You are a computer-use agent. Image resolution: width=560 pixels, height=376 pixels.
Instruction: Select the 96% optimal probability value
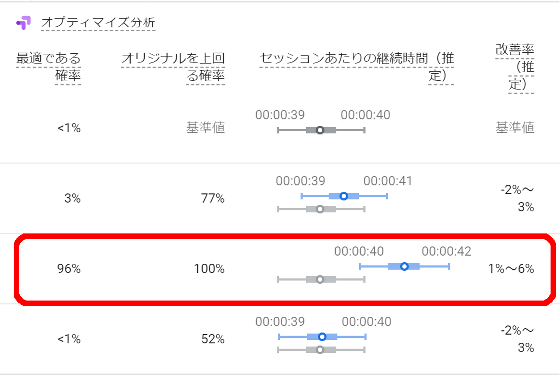click(69, 269)
